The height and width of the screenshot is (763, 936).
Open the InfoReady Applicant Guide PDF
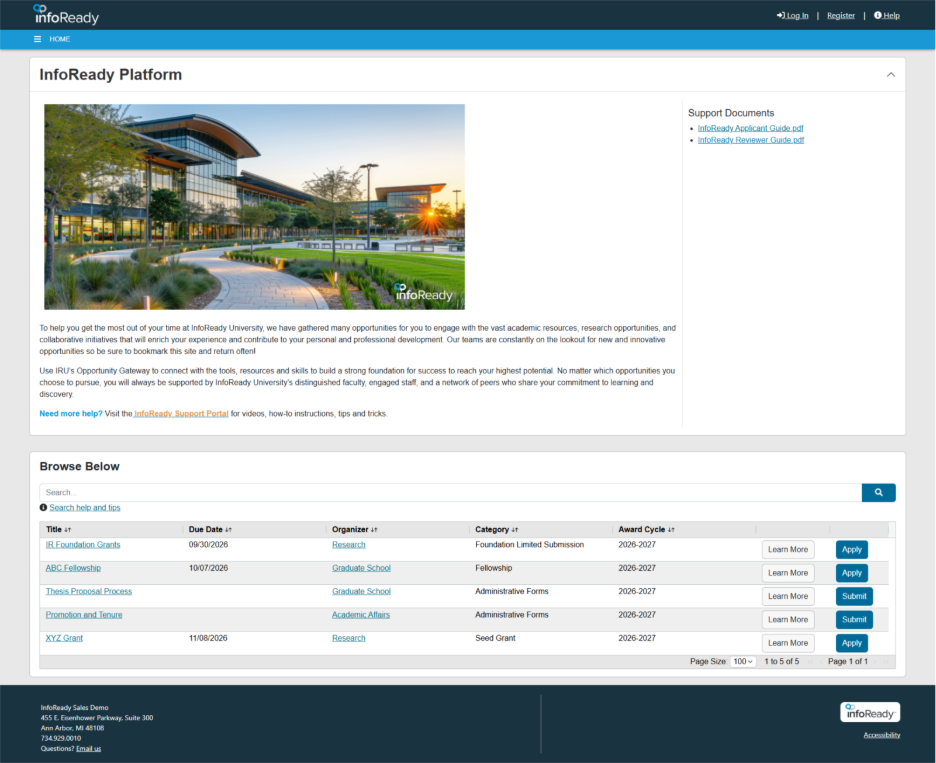(750, 127)
